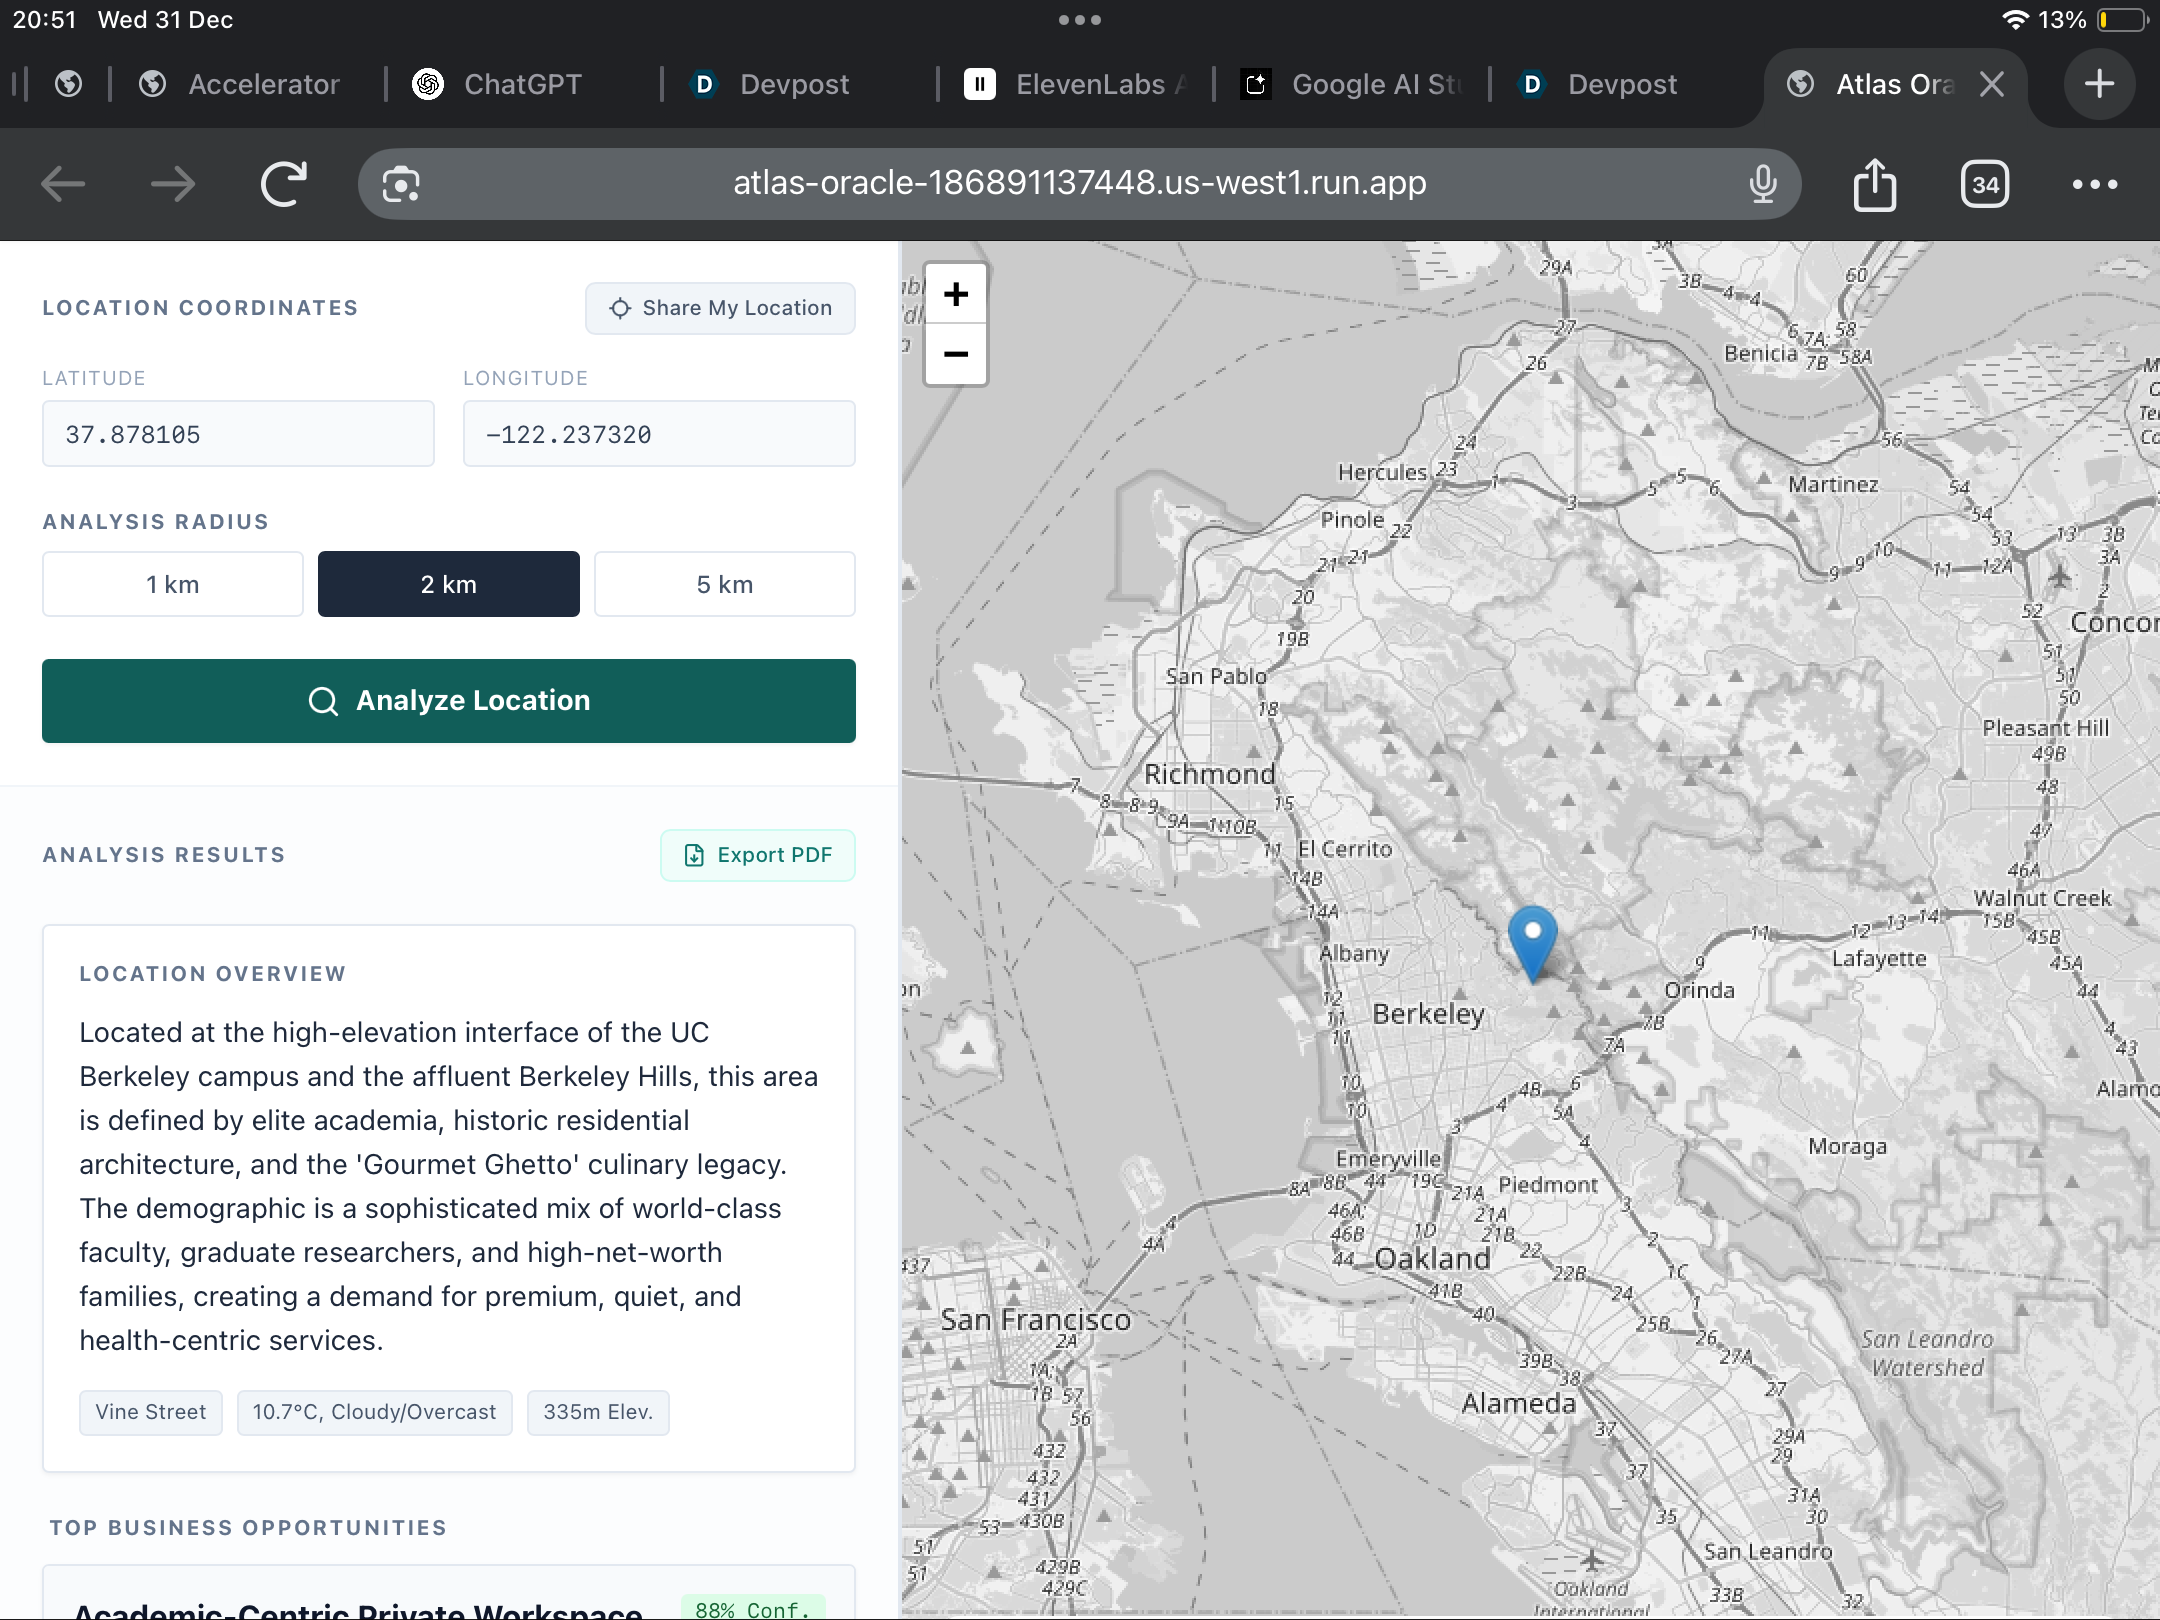Select the 2 km analysis radius
The height and width of the screenshot is (1620, 2160).
point(449,584)
